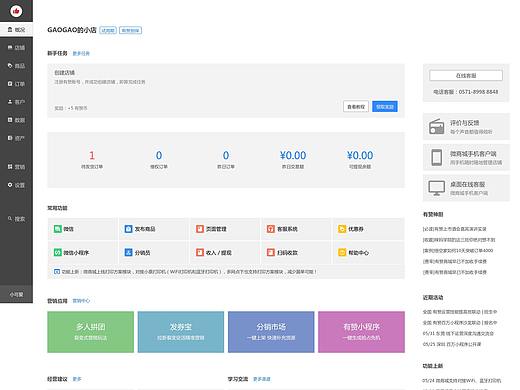The width and height of the screenshot is (520, 390).
Task: Click the 设置 settings gear icon
Action: click(10, 185)
